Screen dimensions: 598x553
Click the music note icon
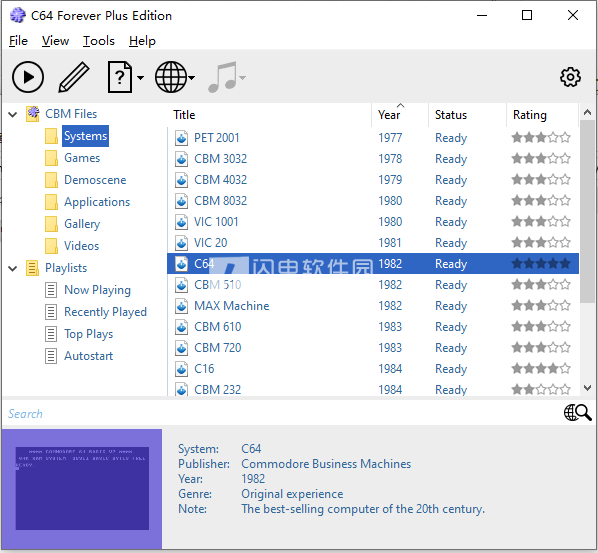point(223,77)
